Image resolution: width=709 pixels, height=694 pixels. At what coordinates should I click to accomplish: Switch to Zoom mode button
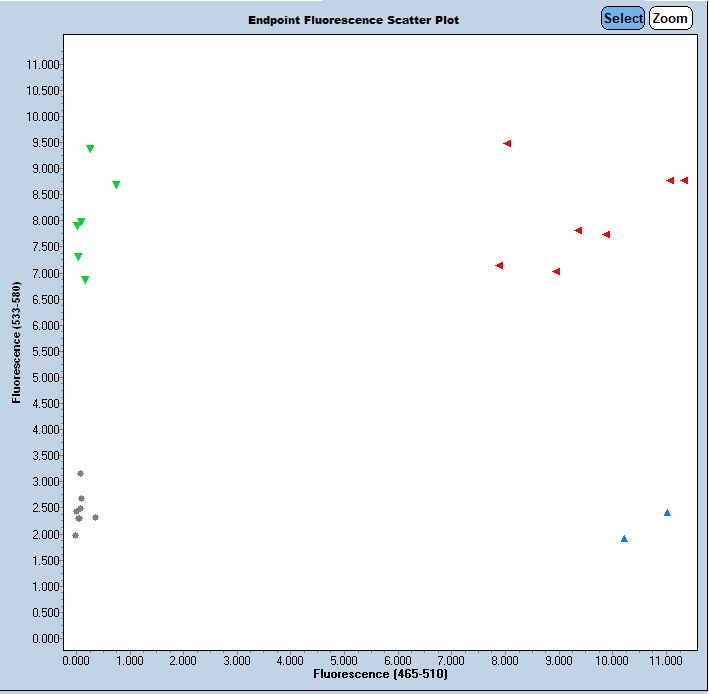click(x=670, y=18)
